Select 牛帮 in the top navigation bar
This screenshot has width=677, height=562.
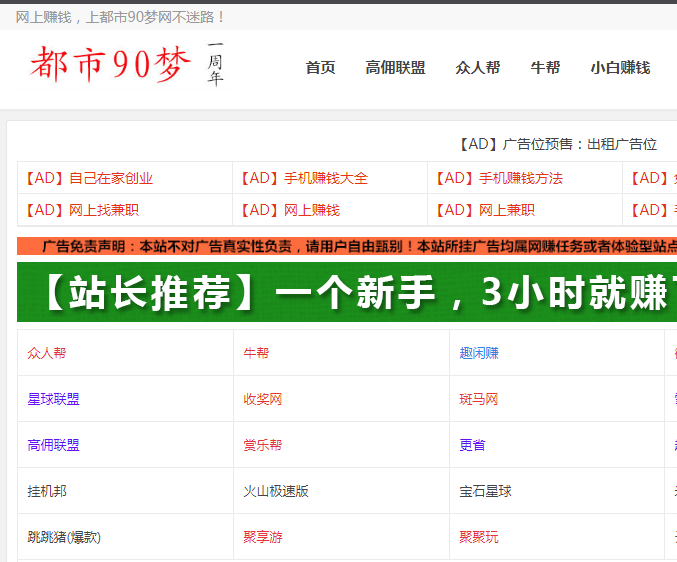pyautogui.click(x=545, y=68)
